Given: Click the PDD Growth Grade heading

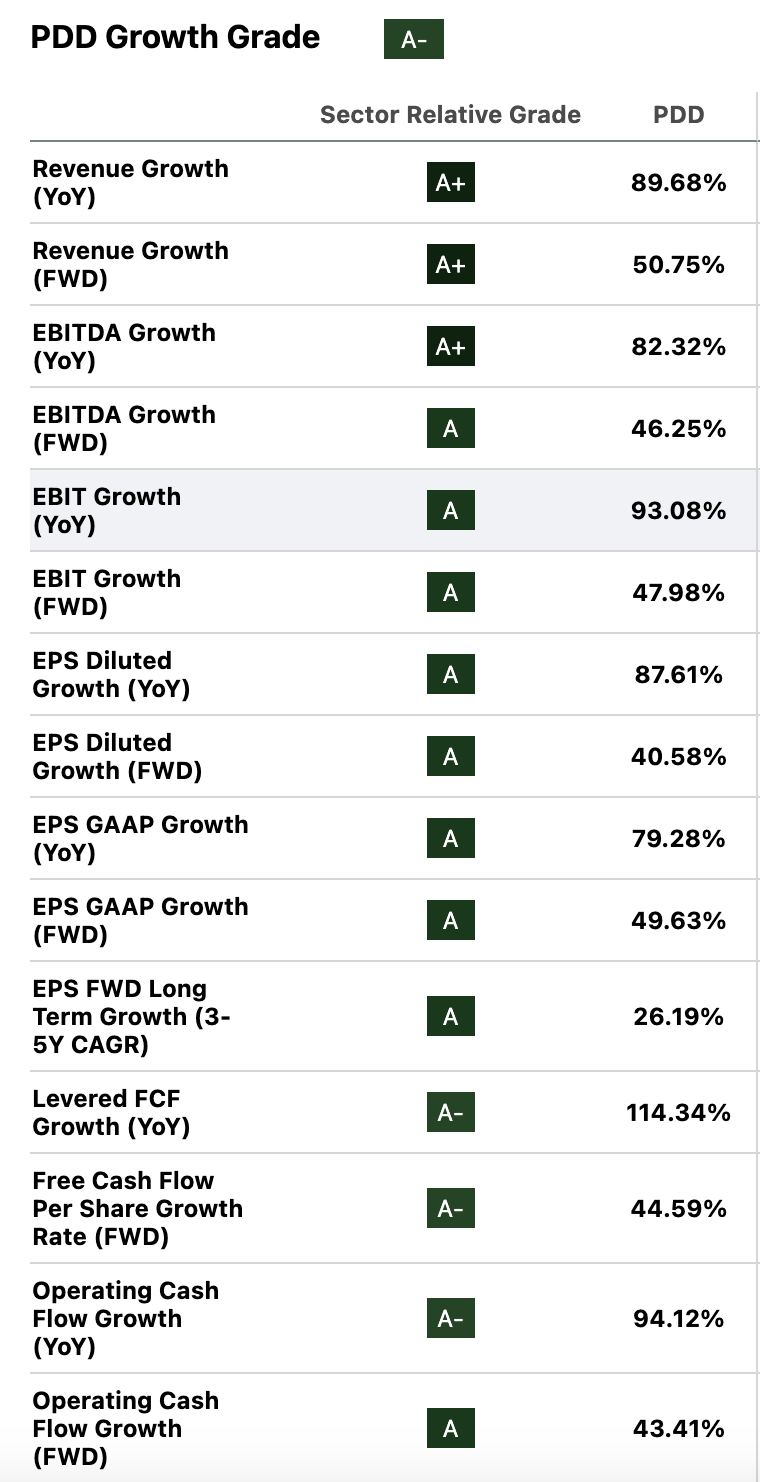Looking at the screenshot, I should tap(176, 38).
